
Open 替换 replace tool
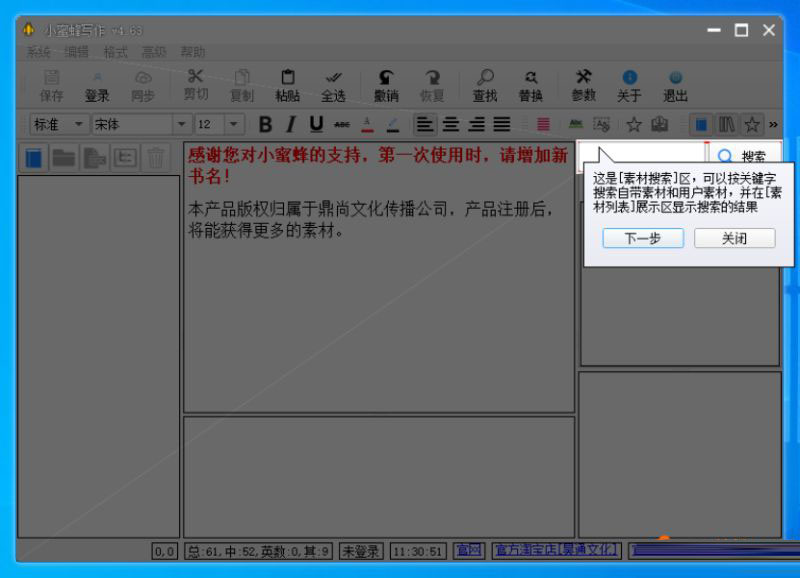click(531, 86)
